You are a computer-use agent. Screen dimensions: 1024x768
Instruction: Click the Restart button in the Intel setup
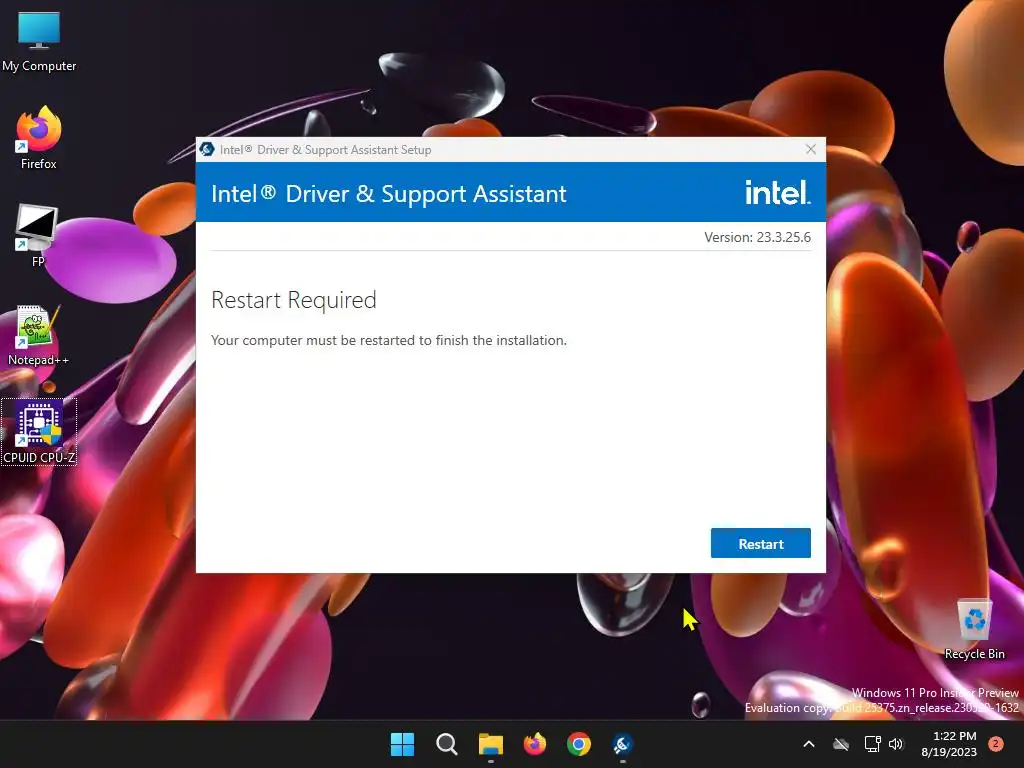760,543
